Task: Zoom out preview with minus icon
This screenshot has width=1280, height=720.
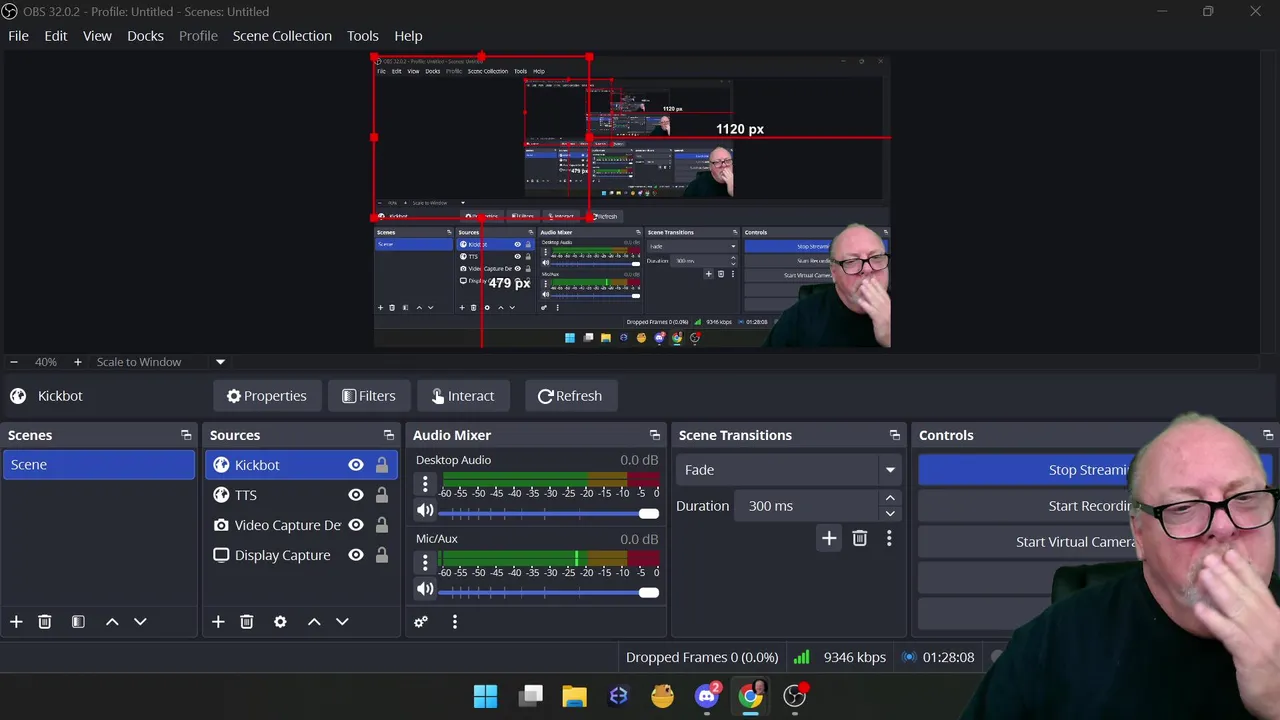Action: click(x=14, y=362)
